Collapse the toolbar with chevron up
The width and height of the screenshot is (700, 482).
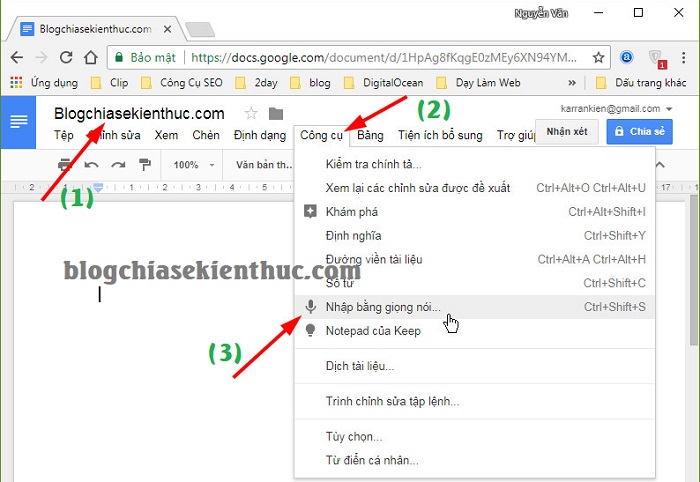pyautogui.click(x=660, y=165)
